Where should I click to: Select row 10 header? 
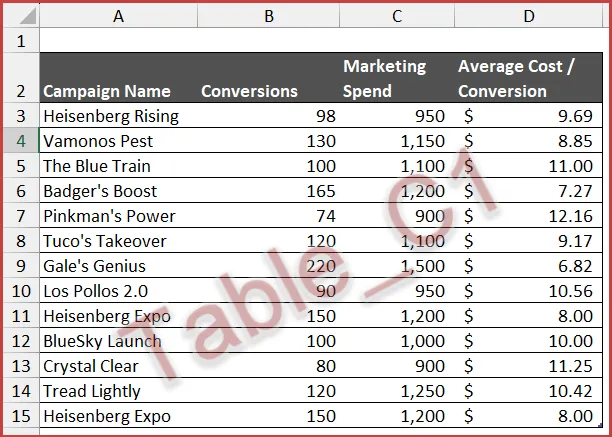pos(20,291)
